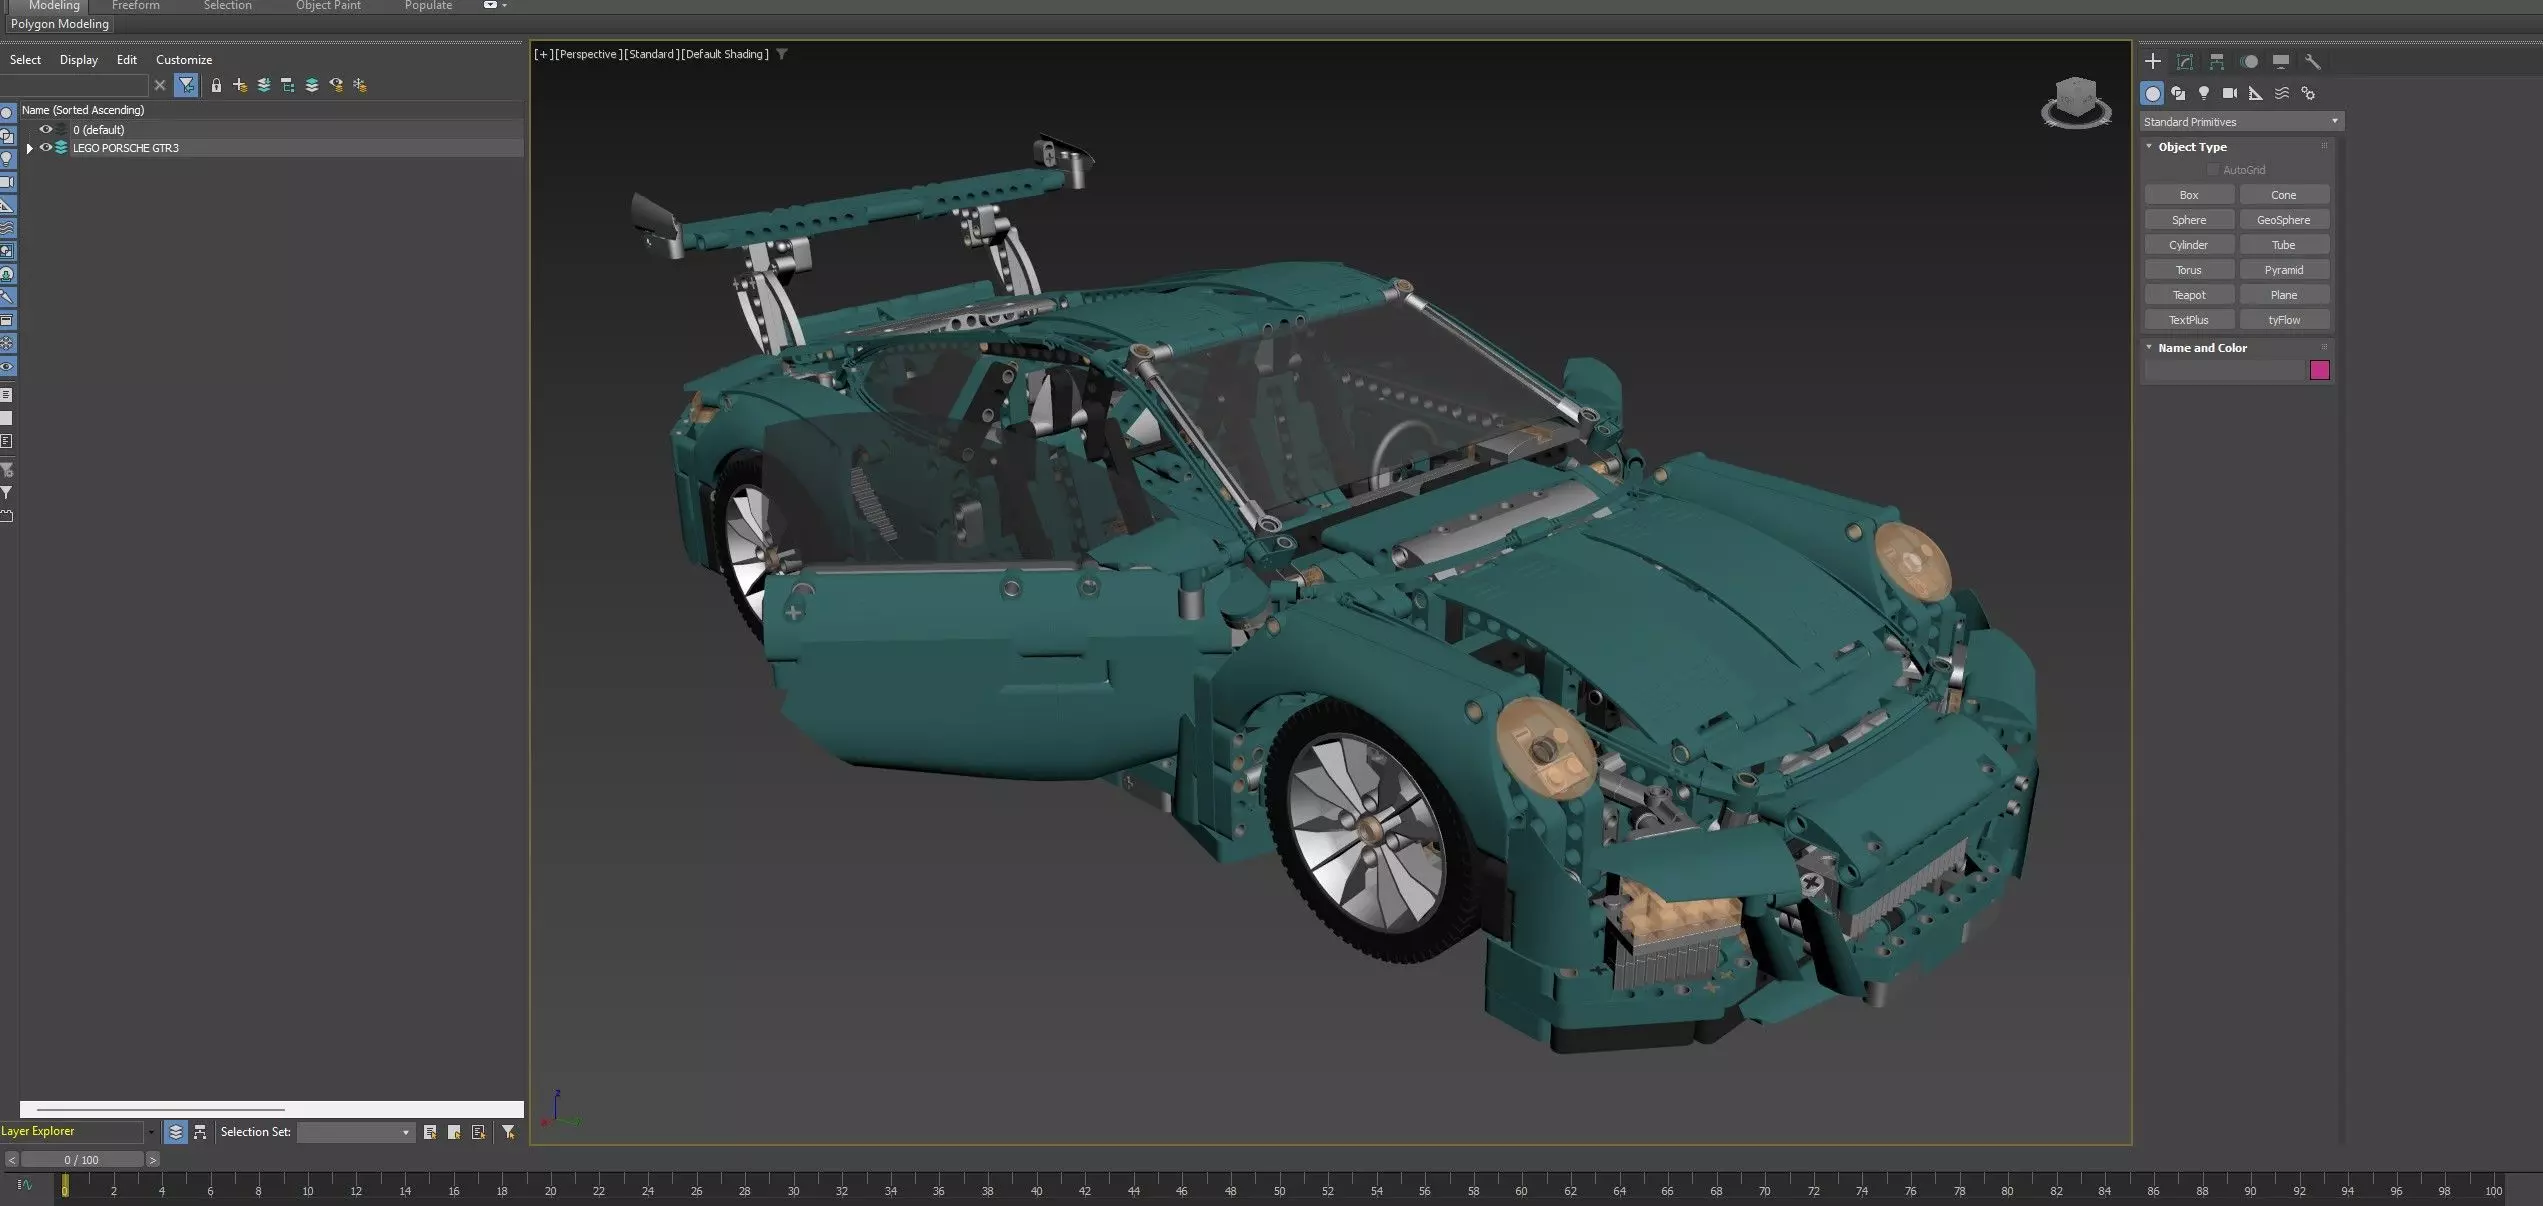
Task: Select the Shapes category in Create panel
Action: click(x=2178, y=93)
